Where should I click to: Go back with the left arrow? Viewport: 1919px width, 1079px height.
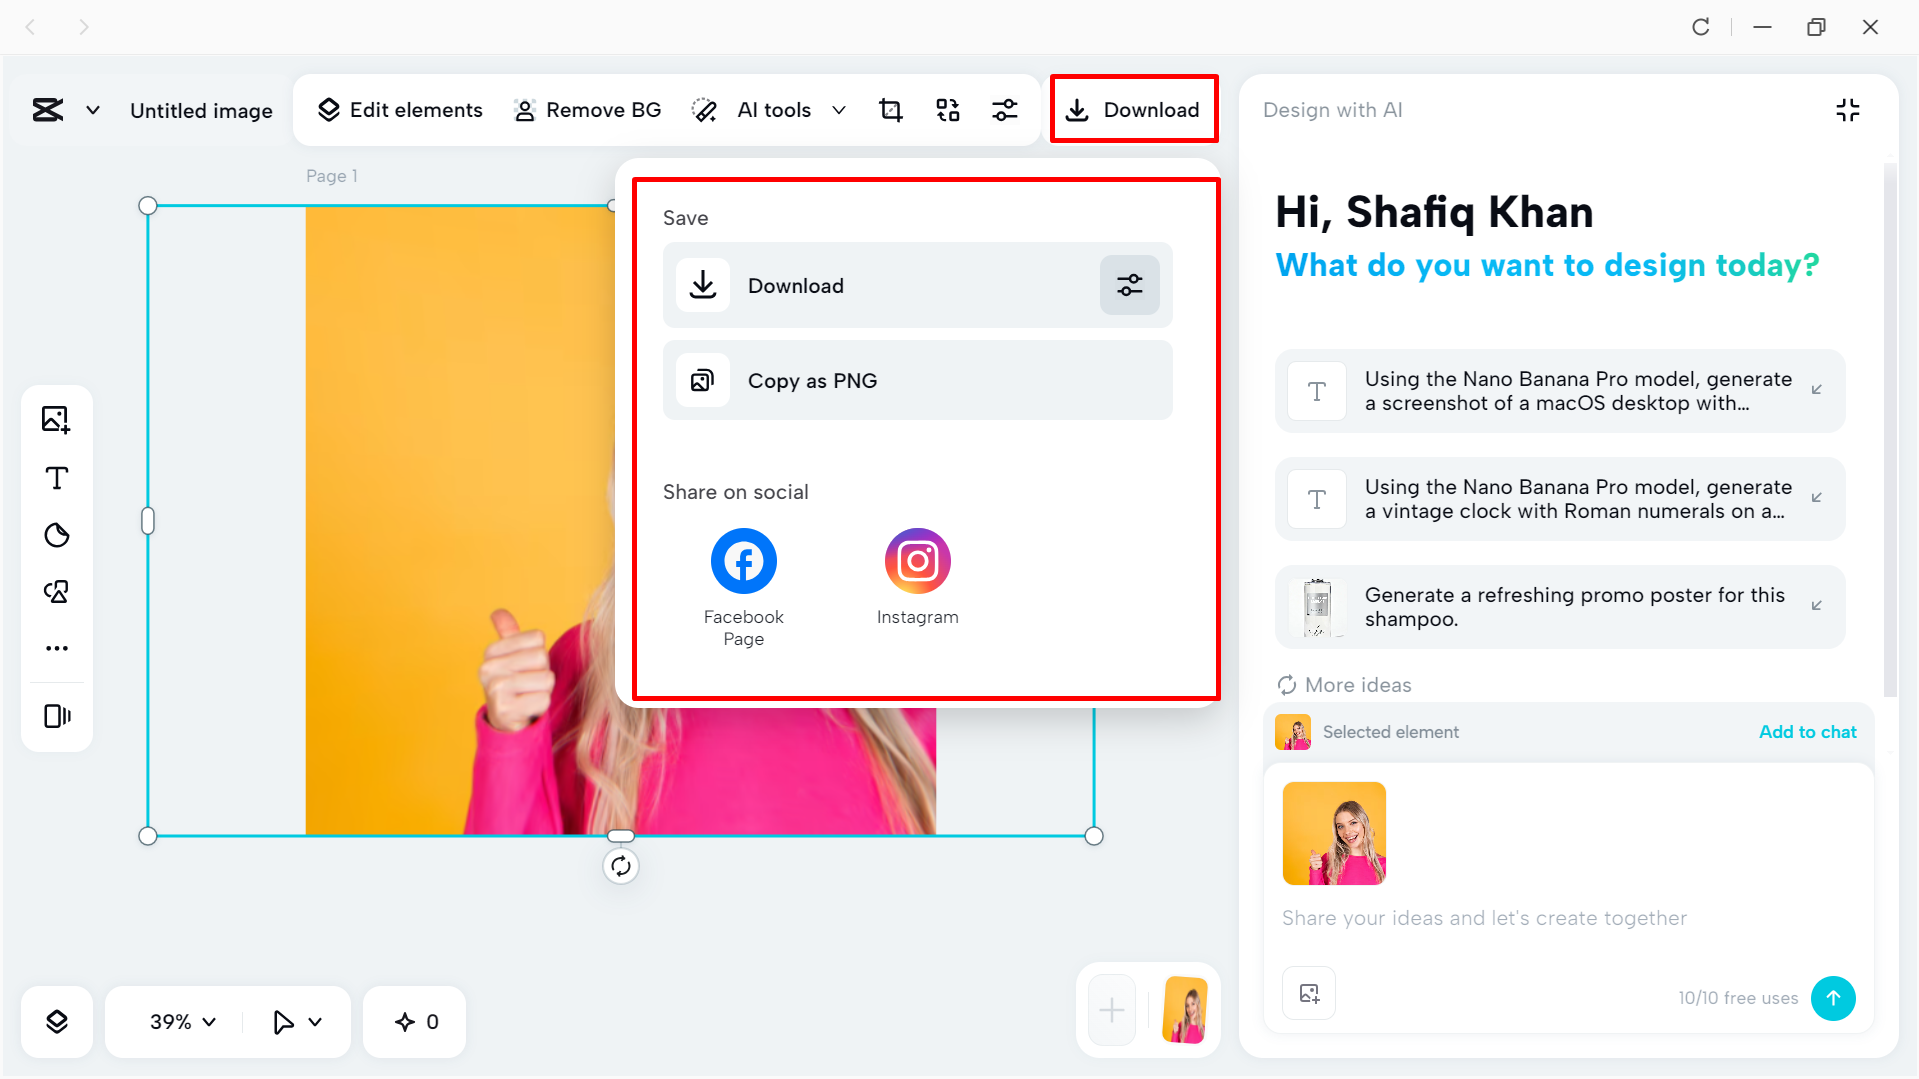pyautogui.click(x=30, y=27)
